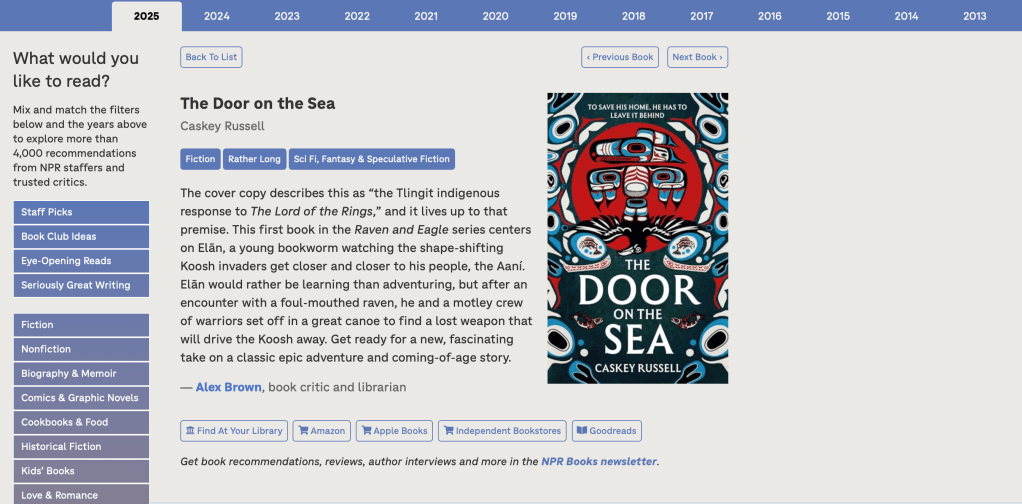The height and width of the screenshot is (504, 1022).
Task: Click The Door on the Sea cover
Action: (637, 238)
